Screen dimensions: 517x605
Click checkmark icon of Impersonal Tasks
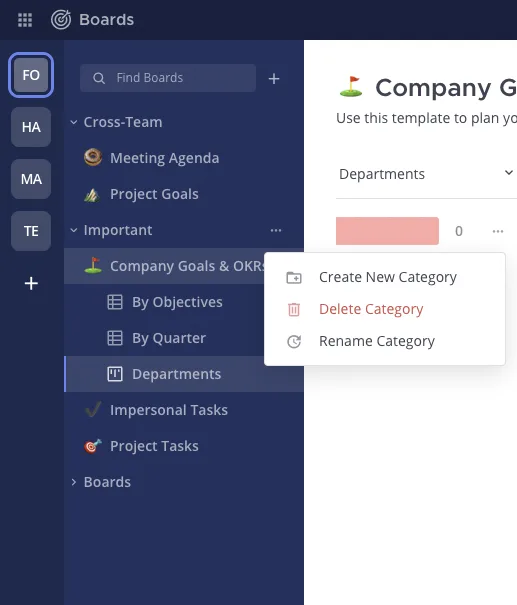93,409
